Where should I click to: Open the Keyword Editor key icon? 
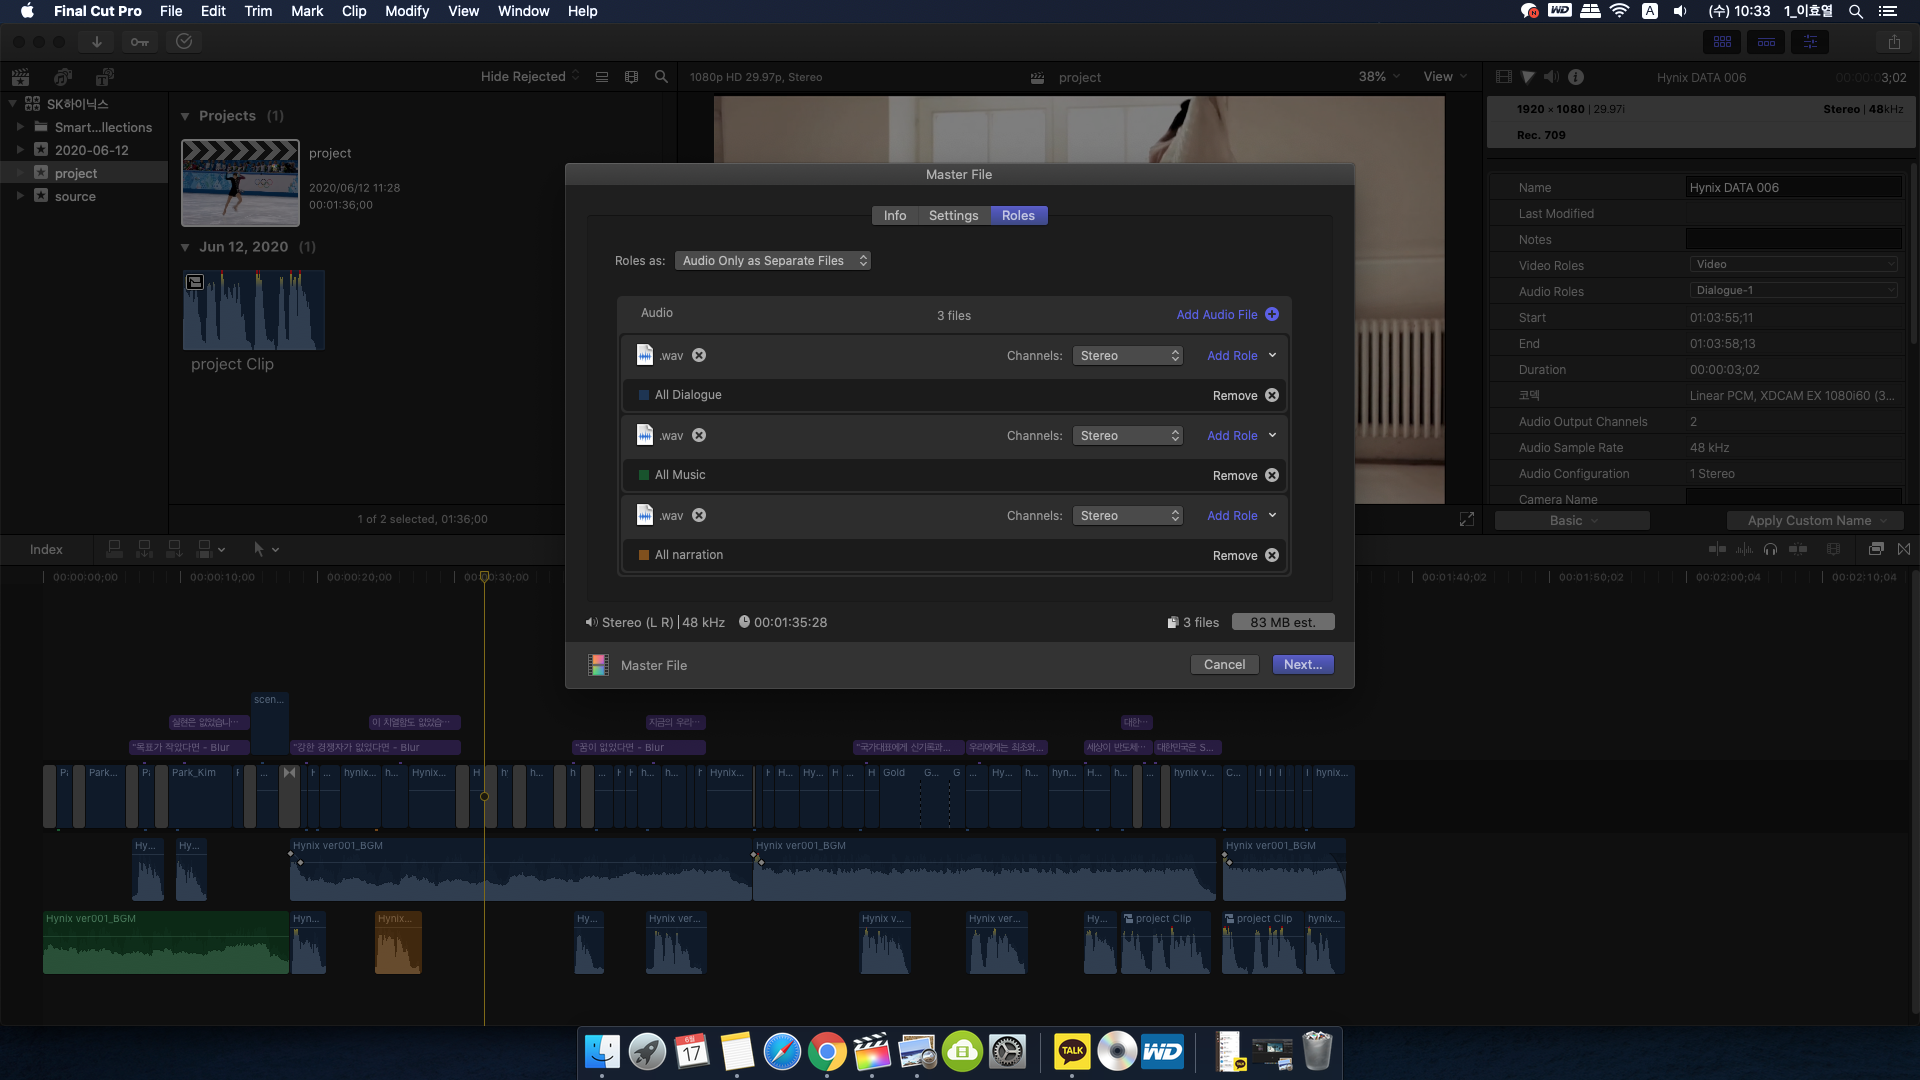pos(140,42)
